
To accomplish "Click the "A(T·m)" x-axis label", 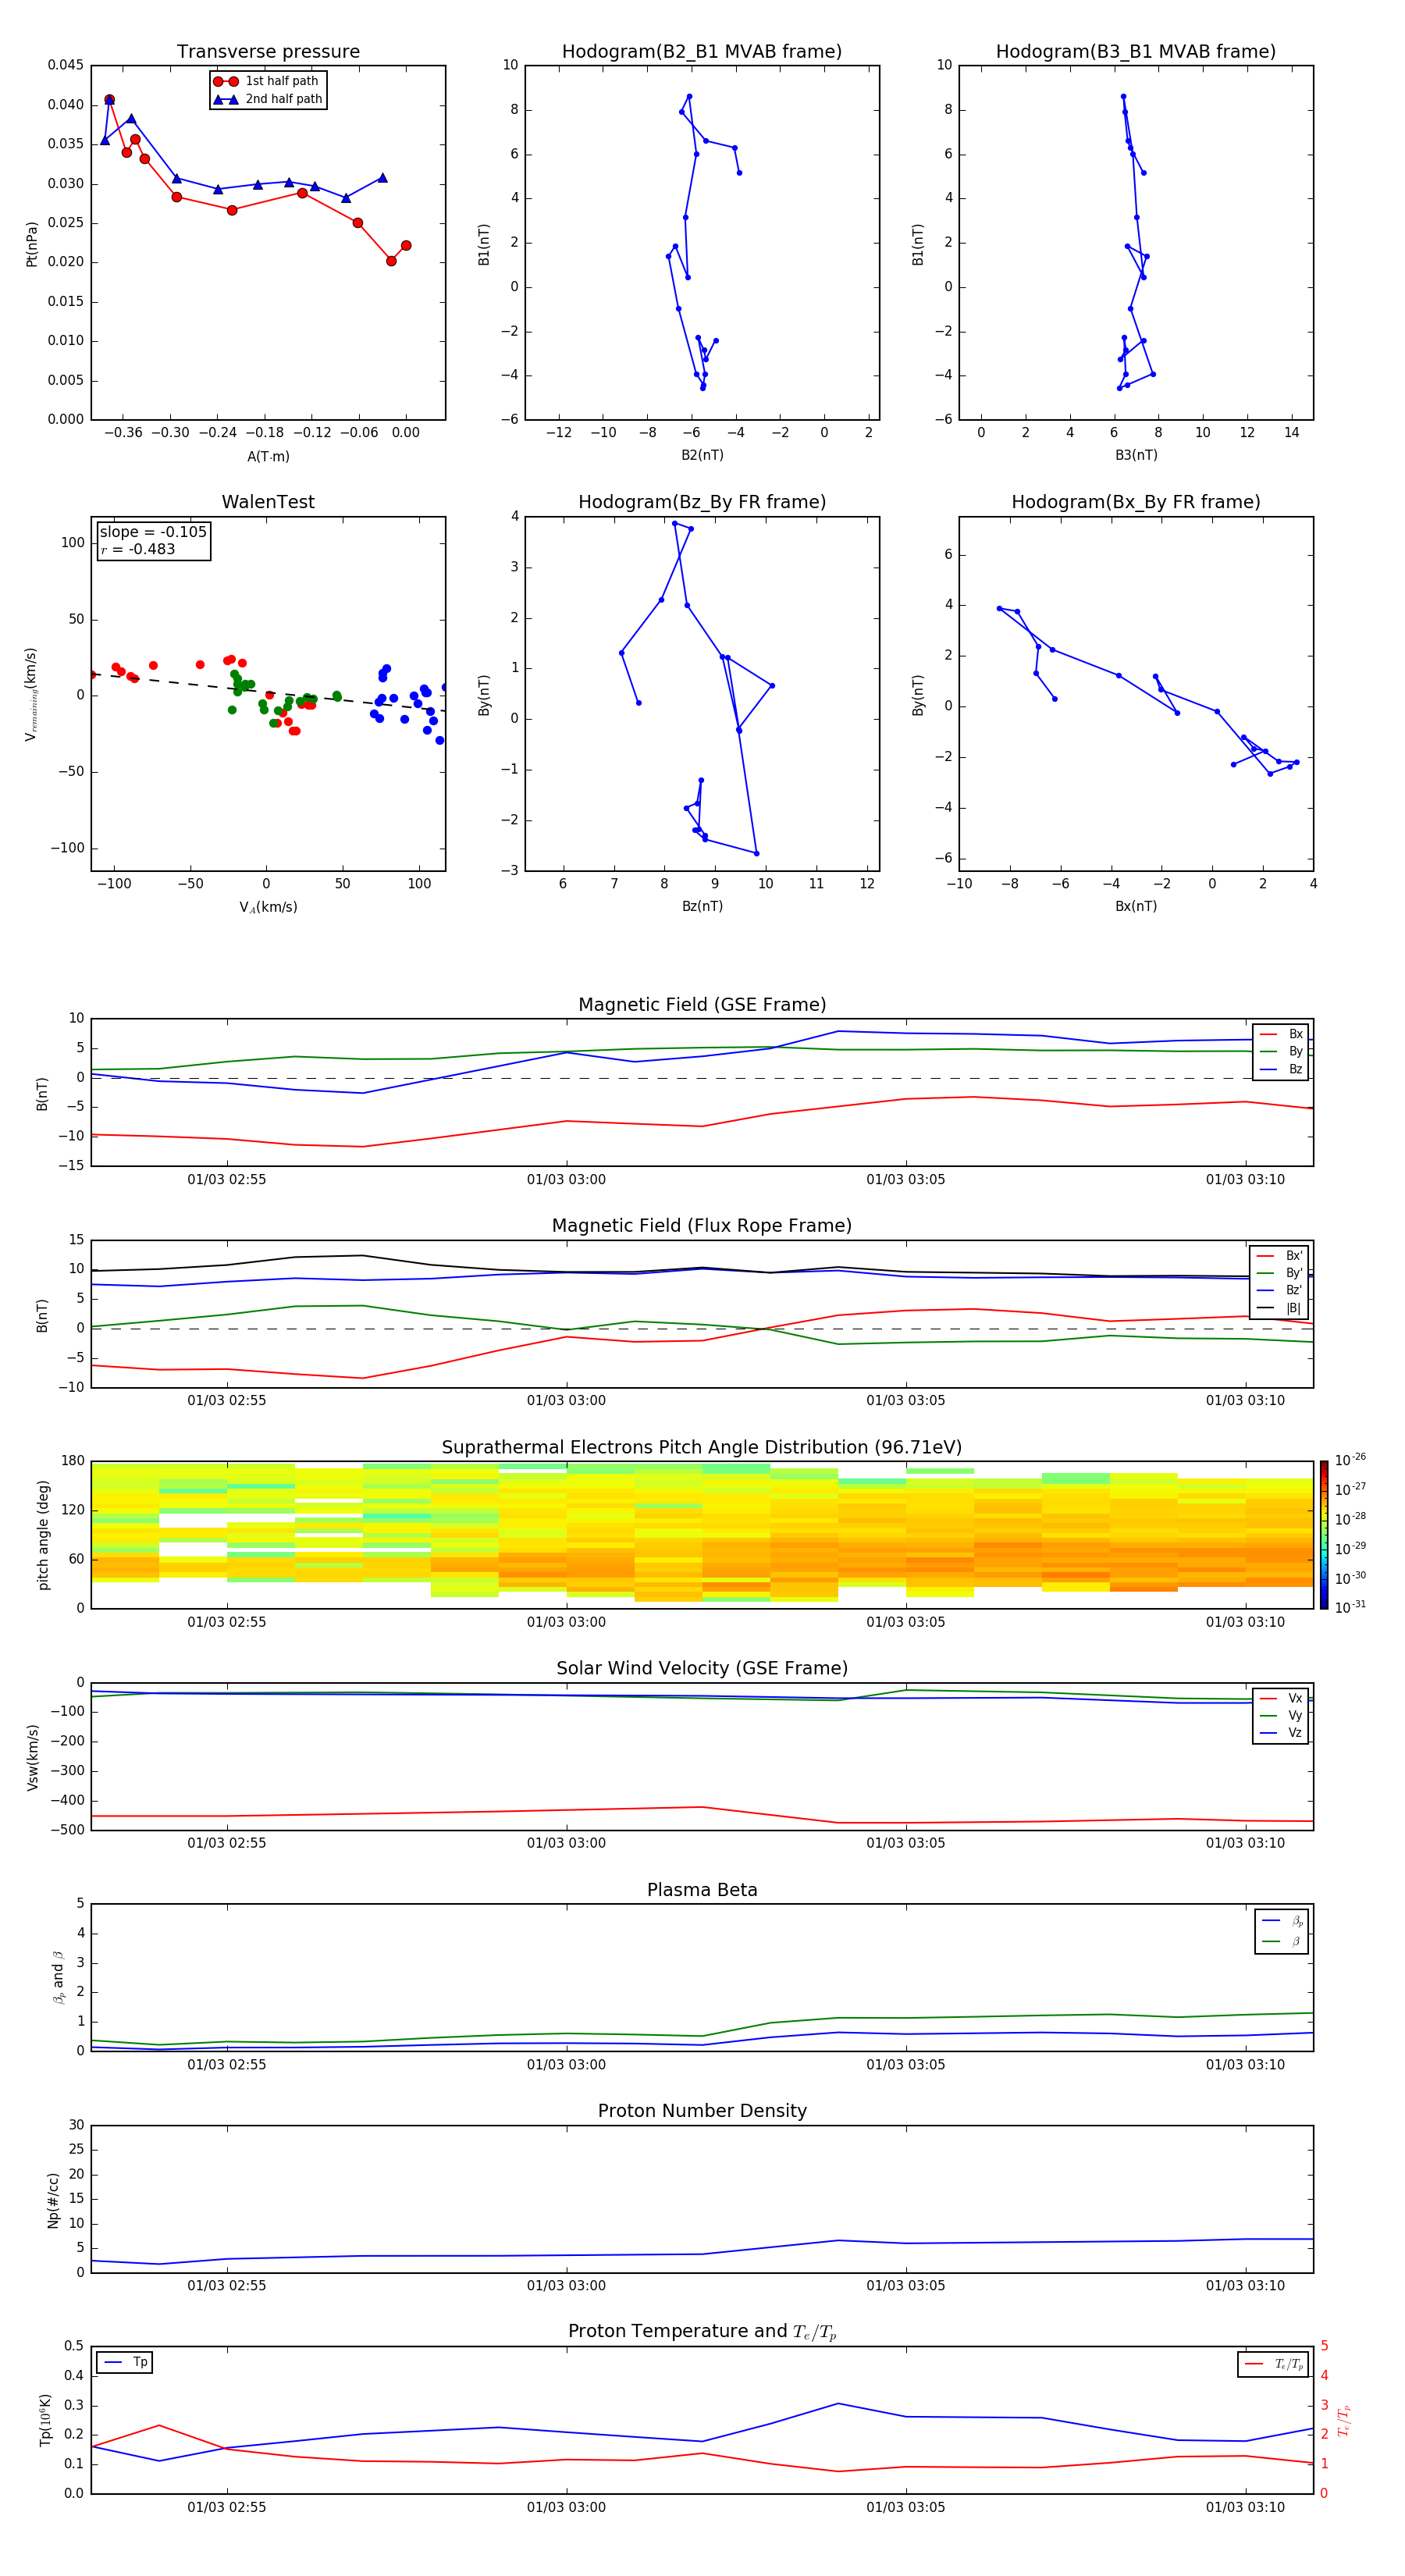I will click(x=268, y=456).
